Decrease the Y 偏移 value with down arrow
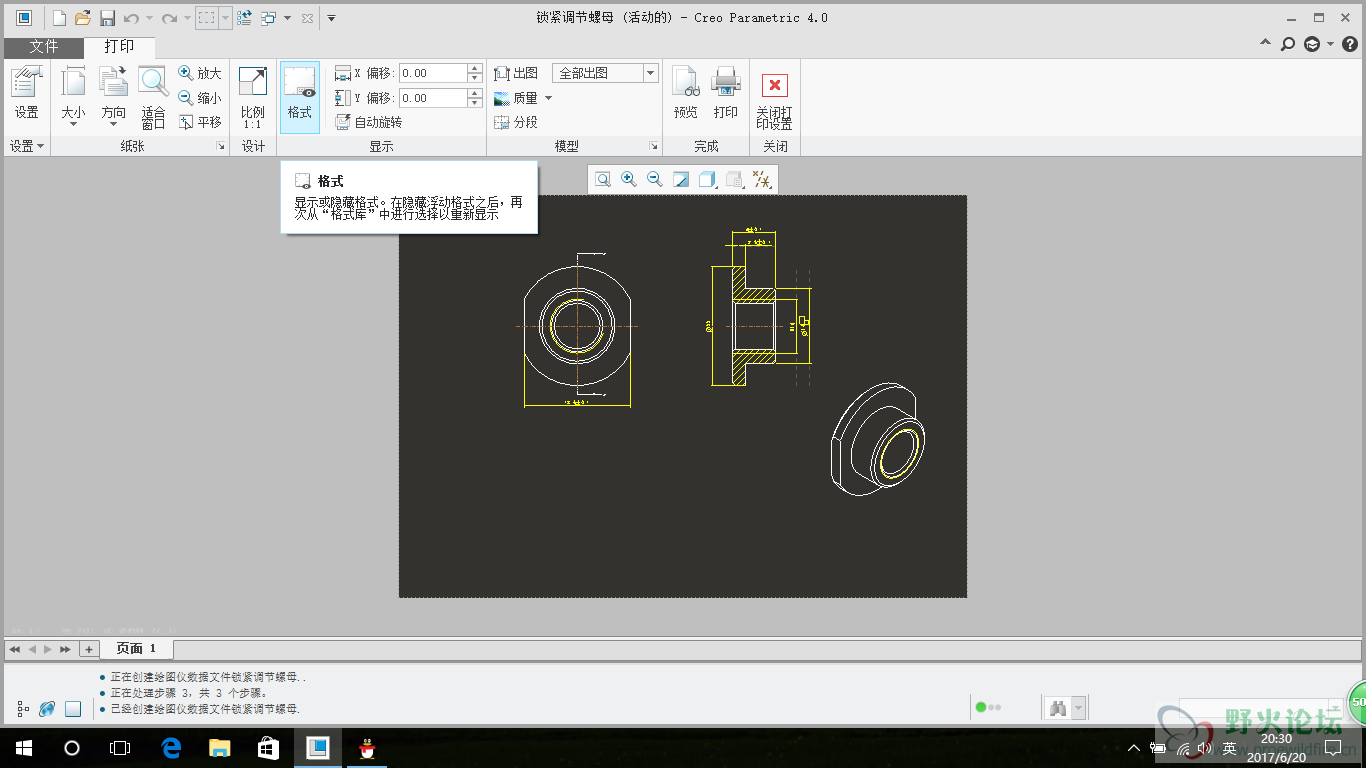The width and height of the screenshot is (1366, 768). coord(475,103)
